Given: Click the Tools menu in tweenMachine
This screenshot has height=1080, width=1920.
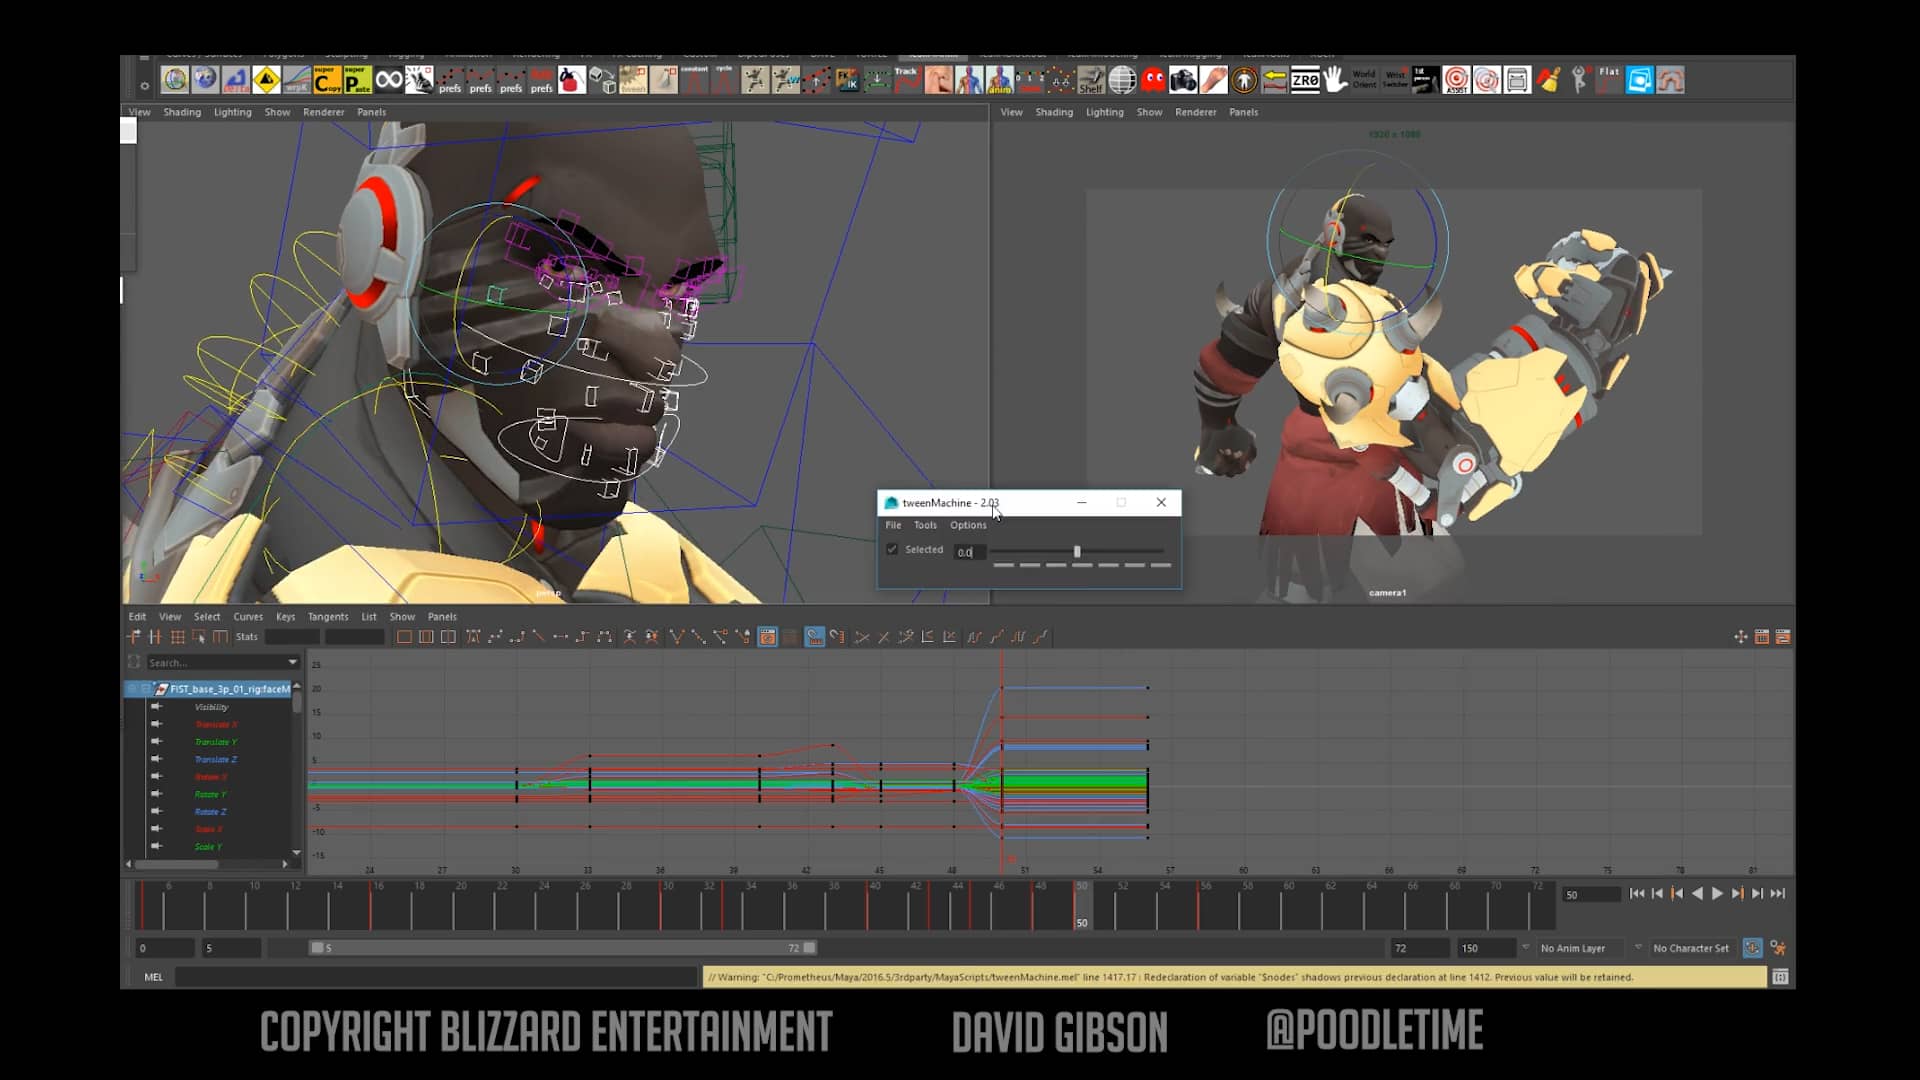Looking at the screenshot, I should tap(924, 525).
